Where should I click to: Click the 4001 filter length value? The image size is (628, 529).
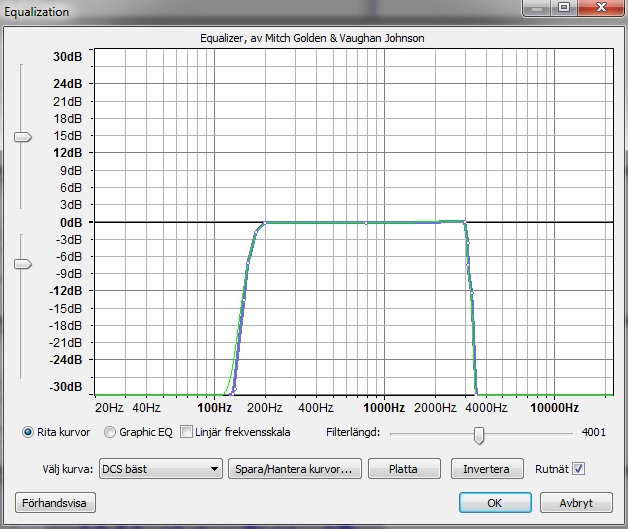point(594,432)
